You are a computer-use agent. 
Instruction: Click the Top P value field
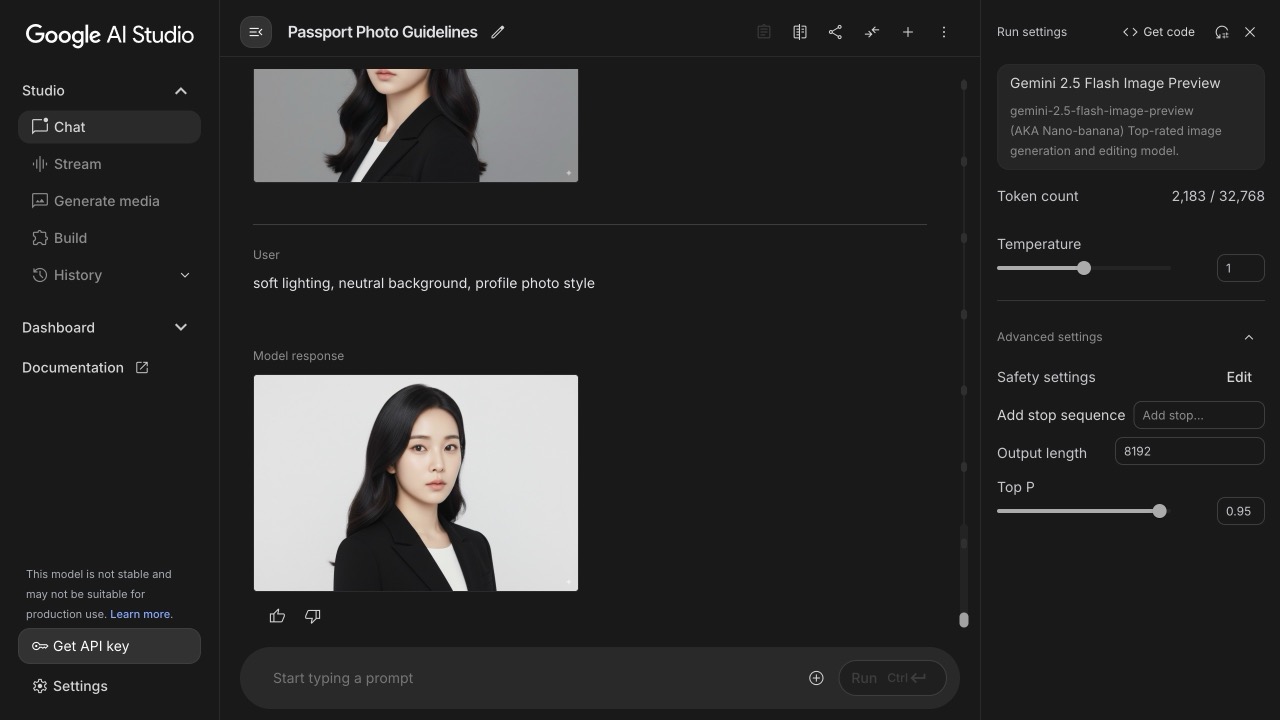(x=1241, y=511)
